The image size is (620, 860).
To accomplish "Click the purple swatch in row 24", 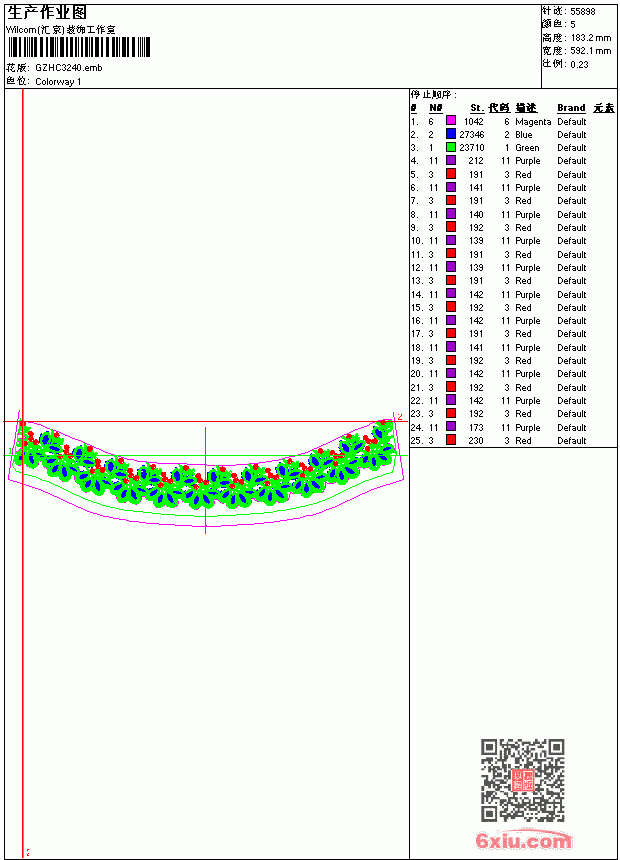I will [450, 427].
